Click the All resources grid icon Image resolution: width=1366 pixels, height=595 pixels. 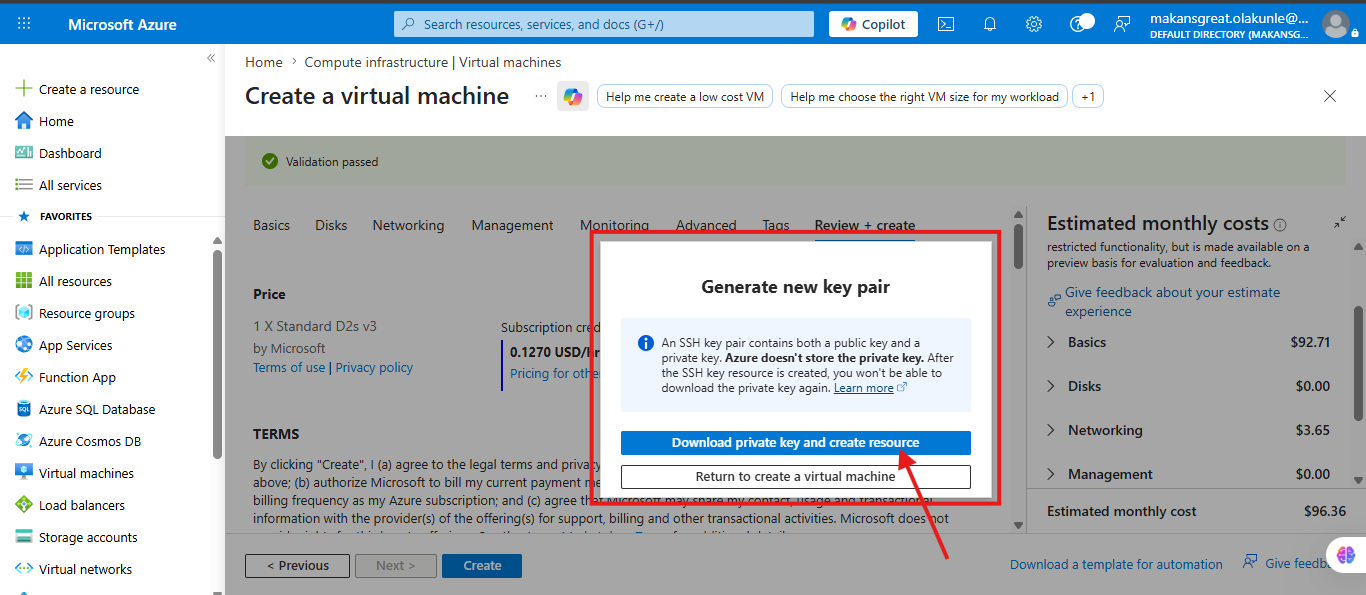tap(24, 281)
